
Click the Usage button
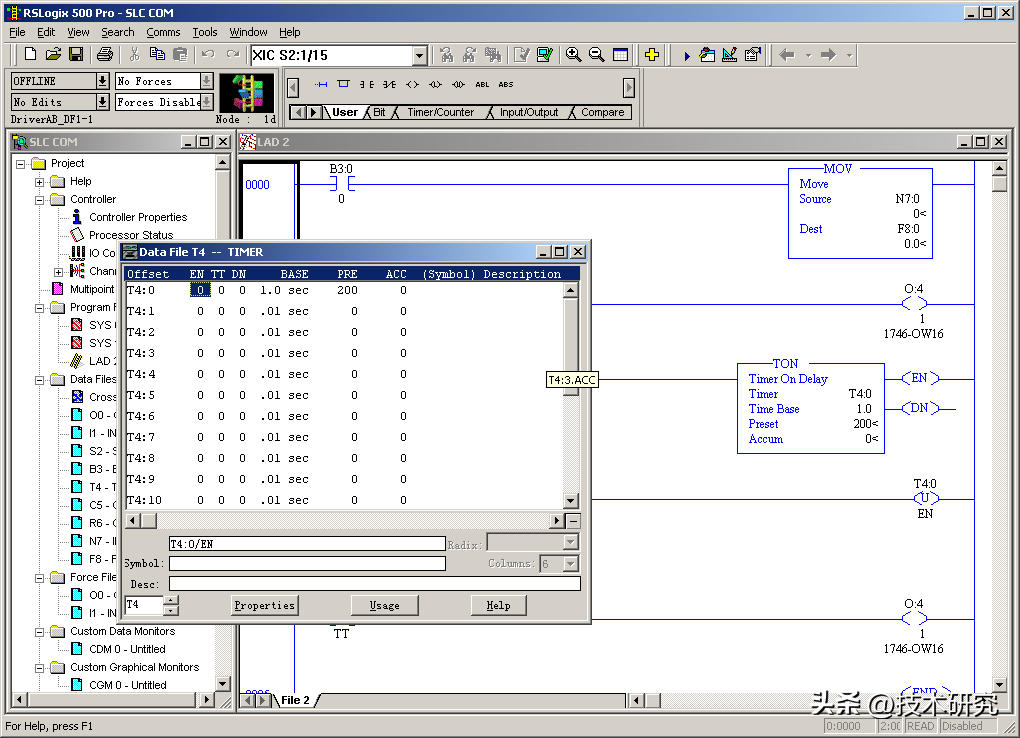(384, 605)
